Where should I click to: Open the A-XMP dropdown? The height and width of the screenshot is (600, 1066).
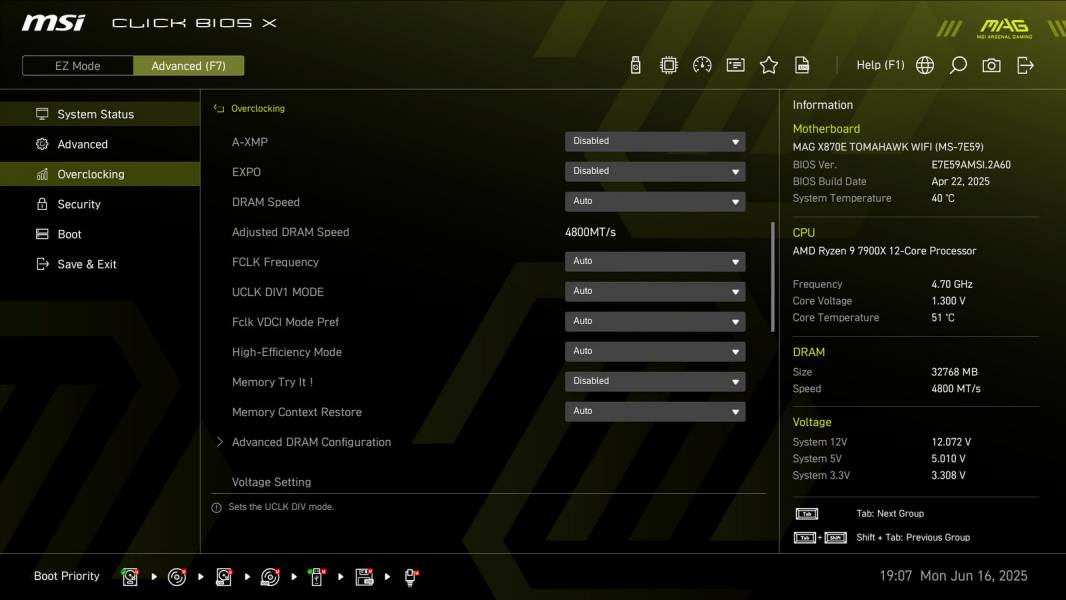pos(655,141)
